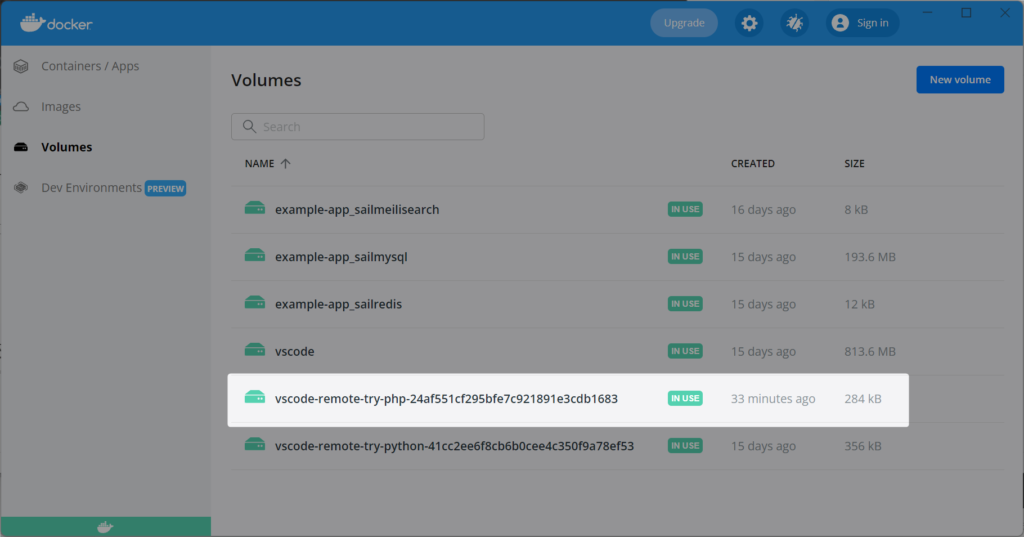Screen dimensions: 1024x537
Task: Click the Volumes drive icon in sidebar
Action: pyautogui.click(x=21, y=147)
